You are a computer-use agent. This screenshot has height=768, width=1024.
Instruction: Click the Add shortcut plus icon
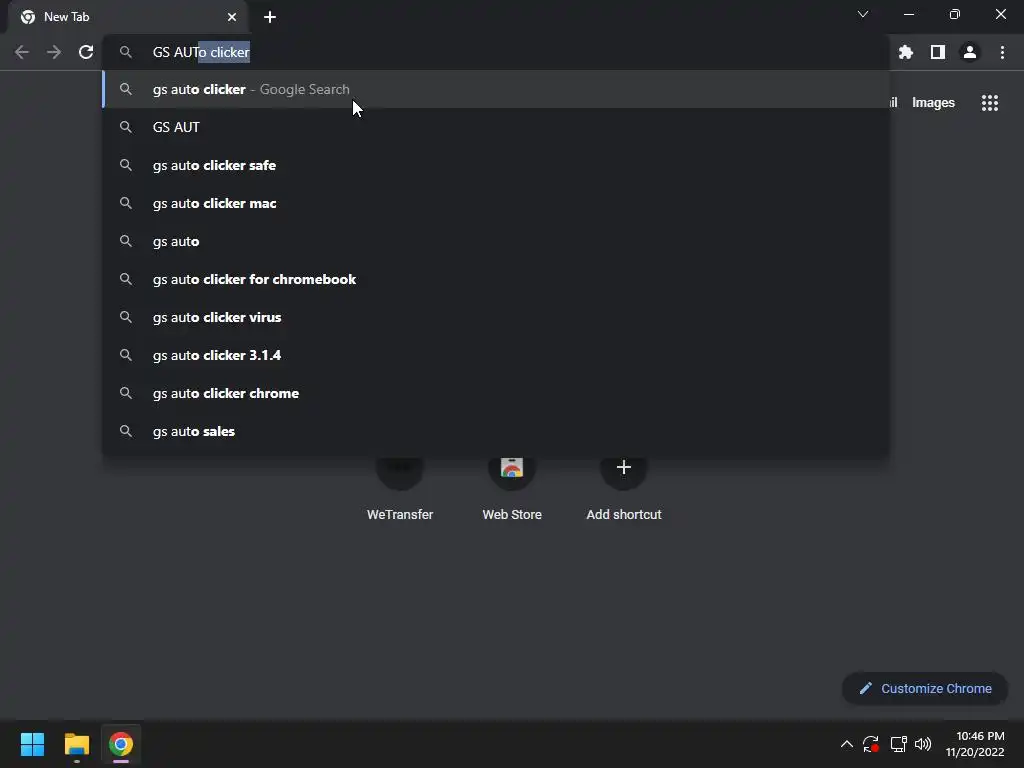pyautogui.click(x=624, y=468)
